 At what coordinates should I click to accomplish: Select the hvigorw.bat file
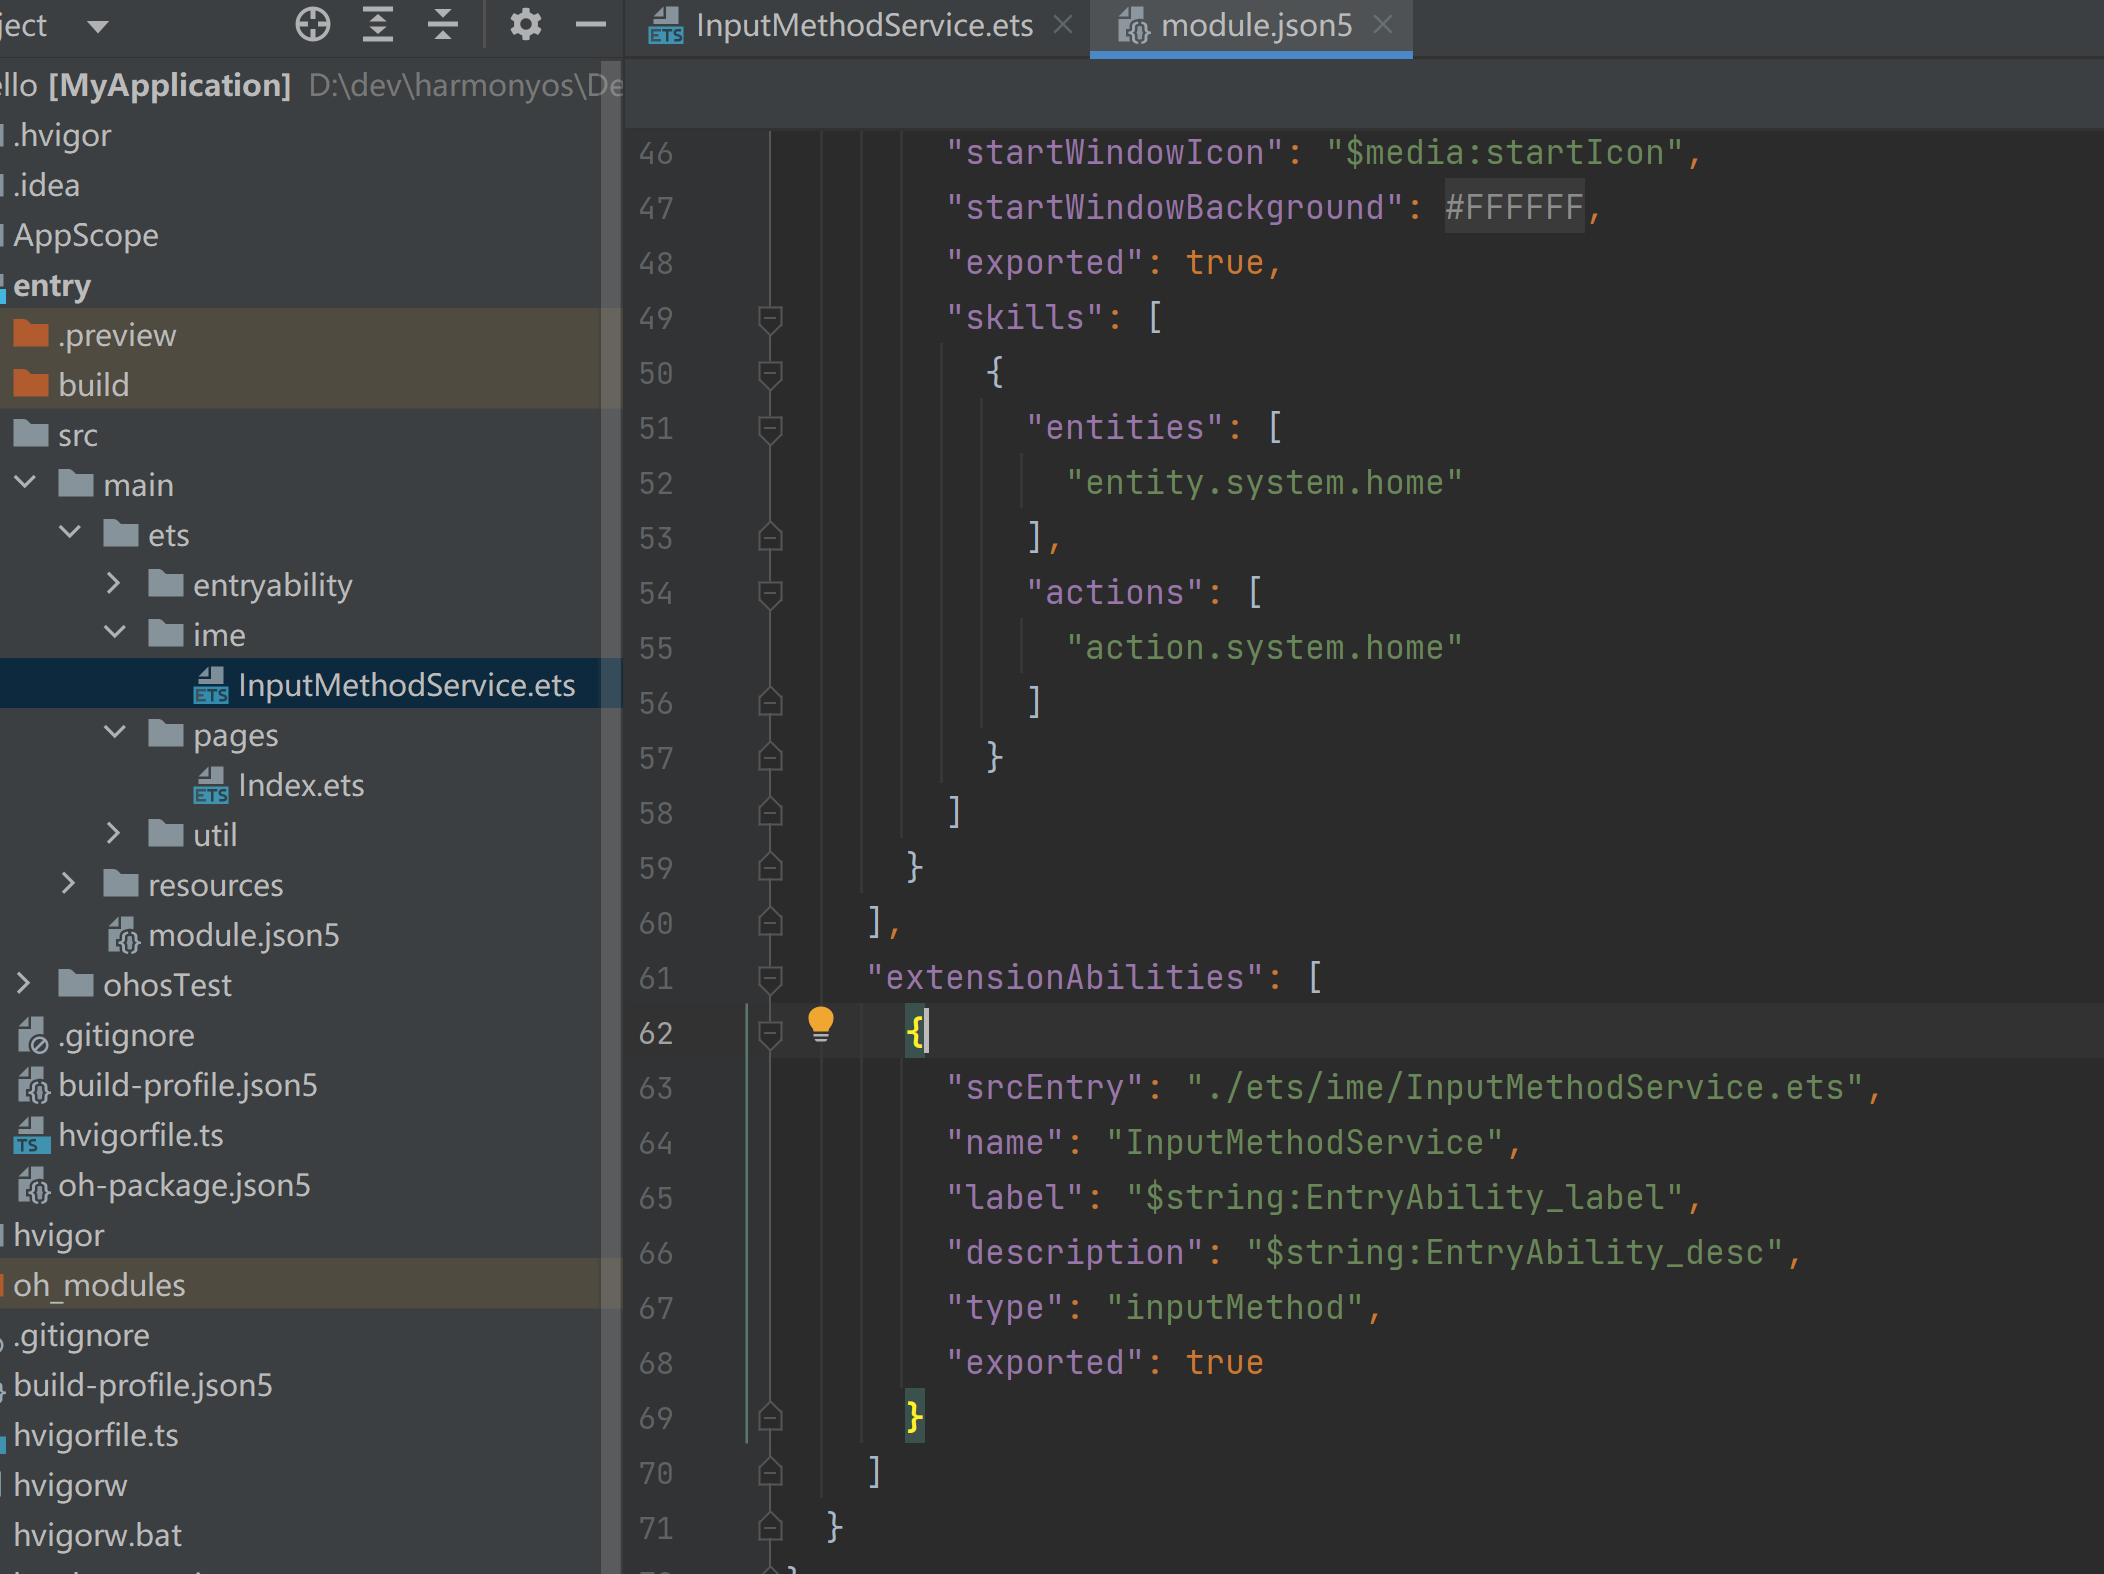[97, 1534]
